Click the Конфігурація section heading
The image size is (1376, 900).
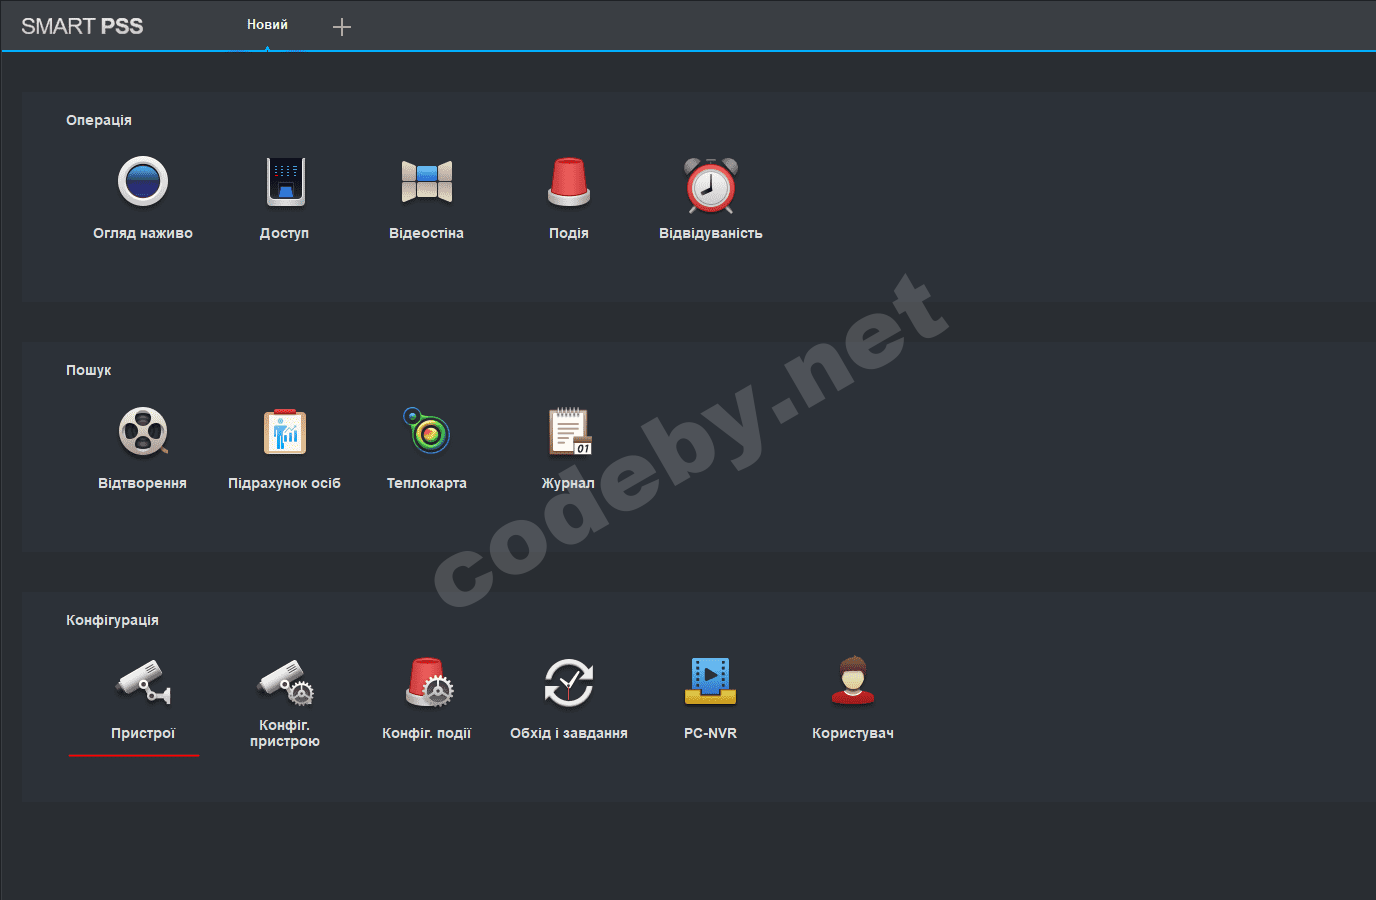112,620
